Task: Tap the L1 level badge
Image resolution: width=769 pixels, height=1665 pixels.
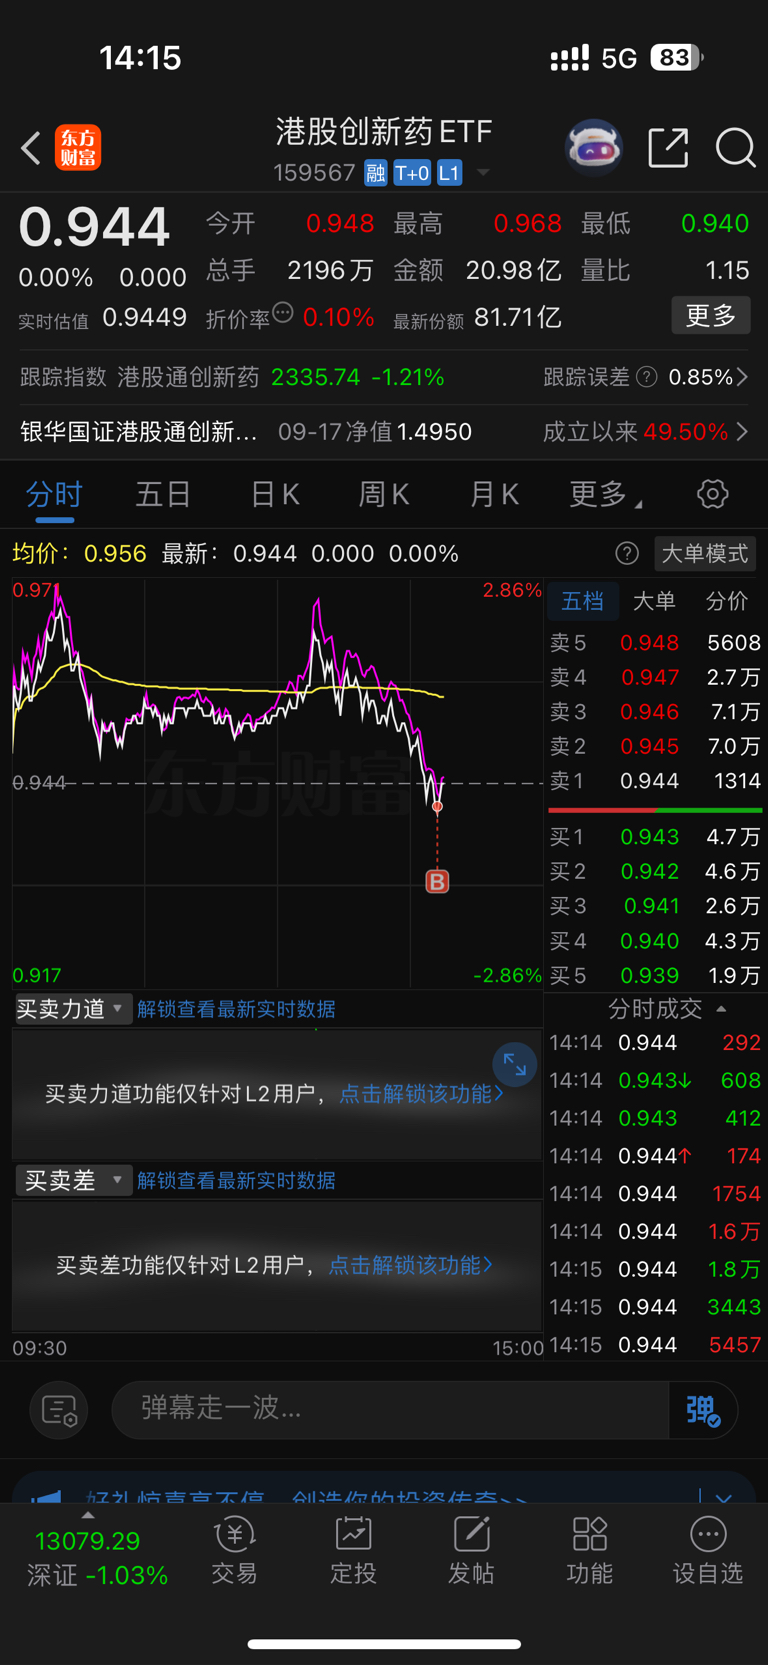Action: point(449,173)
